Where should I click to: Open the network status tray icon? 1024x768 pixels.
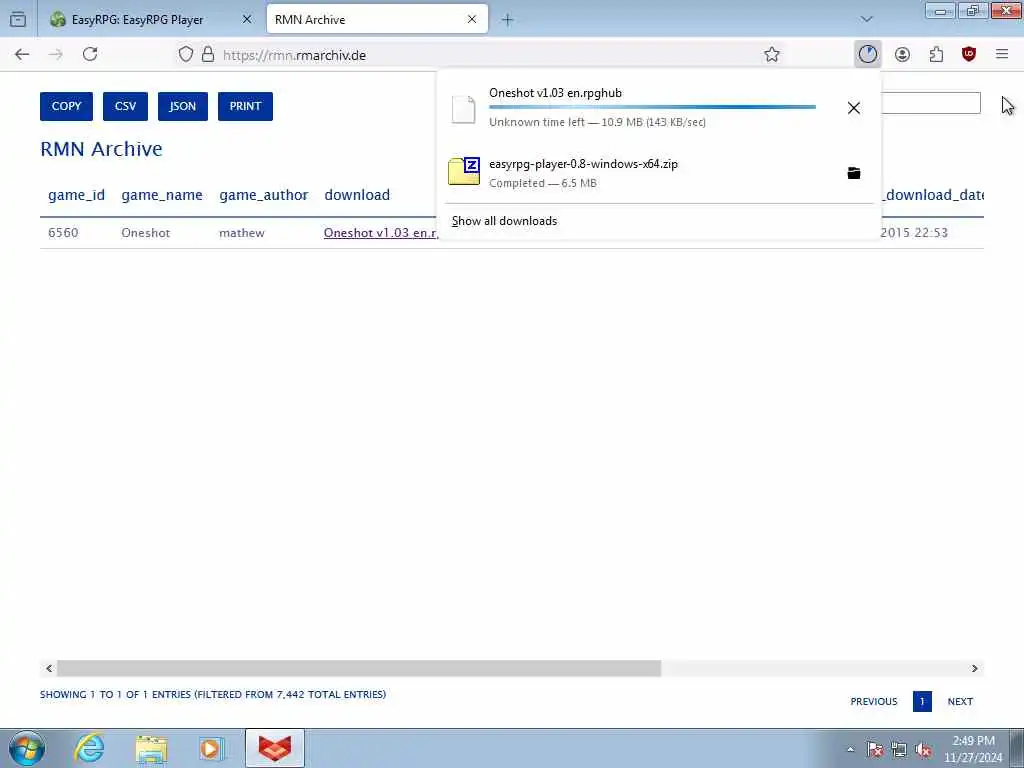point(899,750)
